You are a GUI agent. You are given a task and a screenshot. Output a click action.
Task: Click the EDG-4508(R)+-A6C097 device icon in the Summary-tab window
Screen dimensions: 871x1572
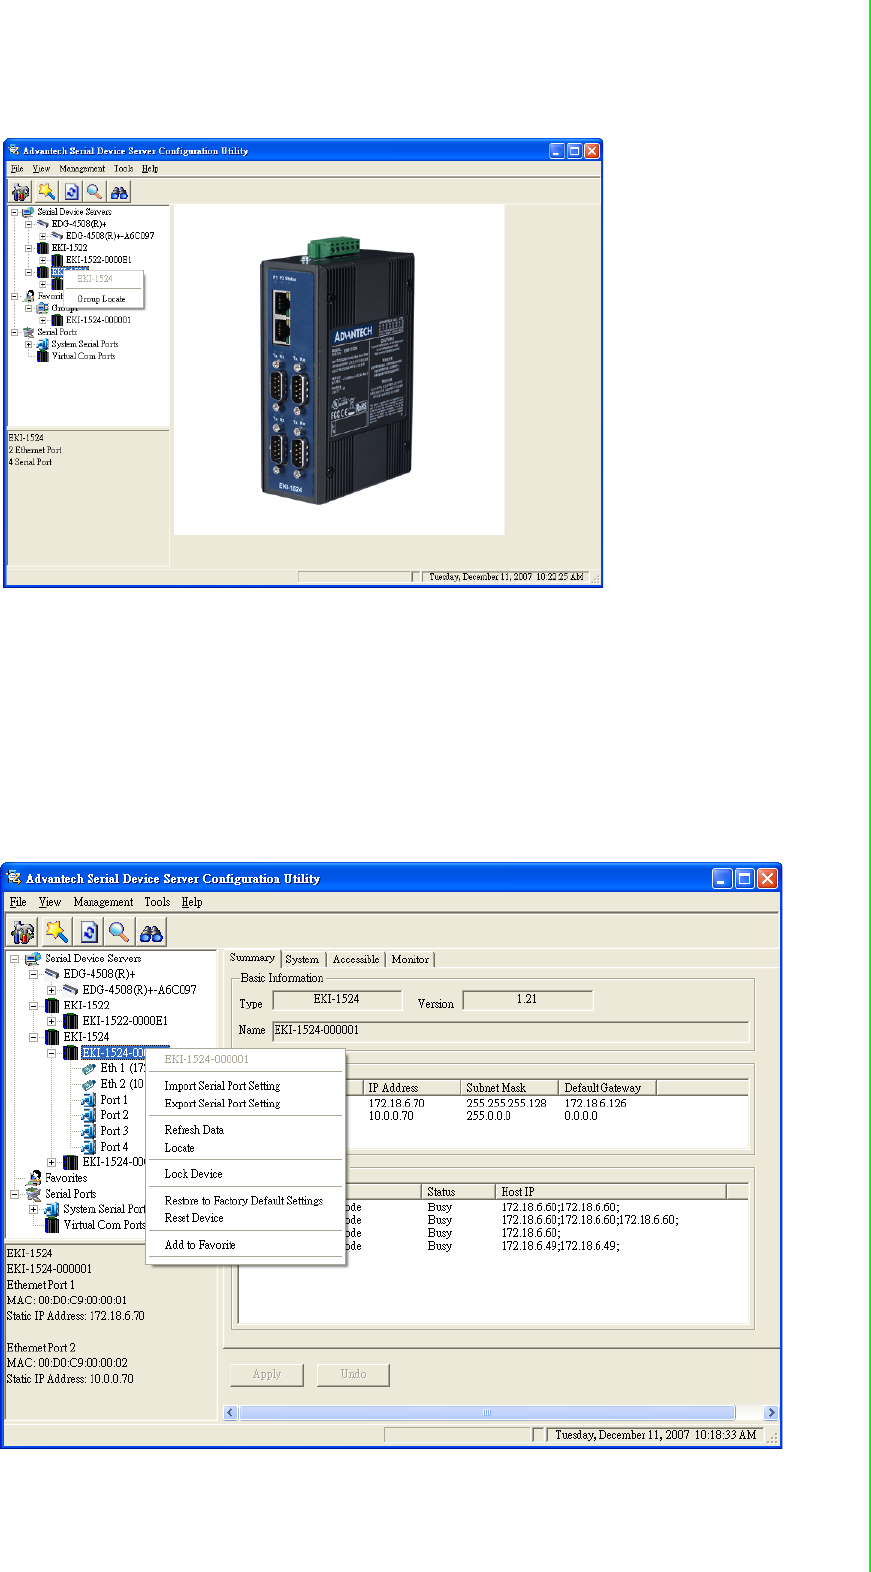pos(71,989)
